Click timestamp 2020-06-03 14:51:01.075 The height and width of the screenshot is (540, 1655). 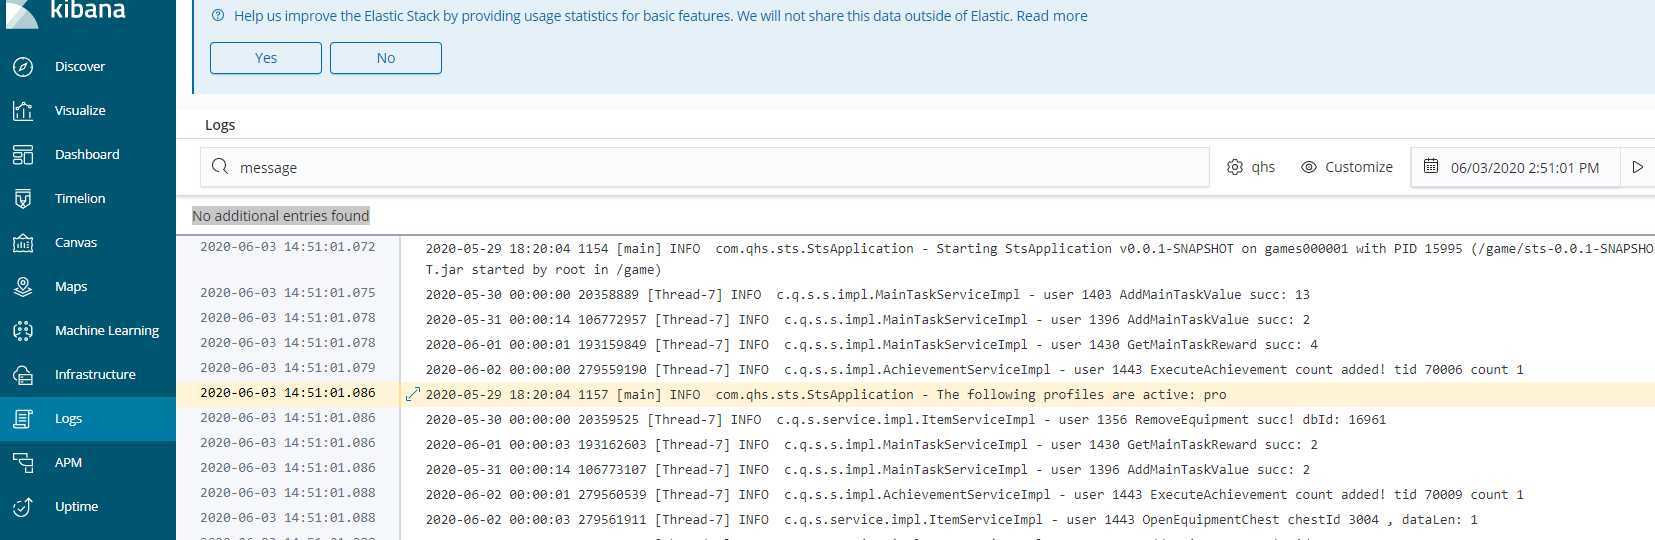(288, 293)
